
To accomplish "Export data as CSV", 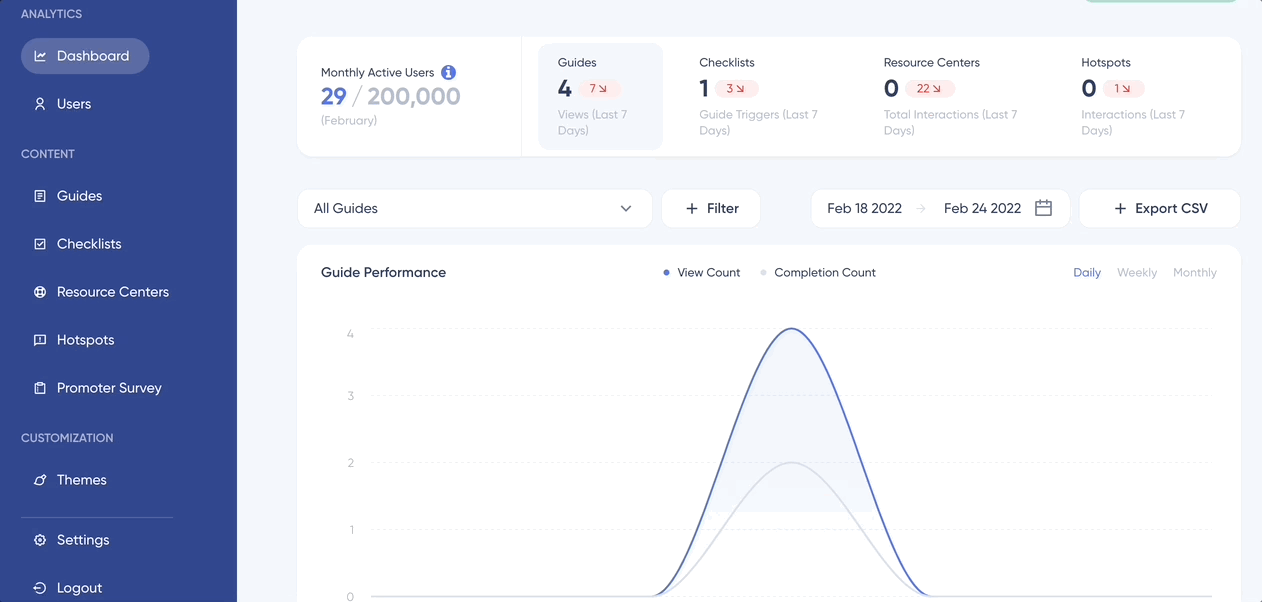I will tap(1159, 208).
